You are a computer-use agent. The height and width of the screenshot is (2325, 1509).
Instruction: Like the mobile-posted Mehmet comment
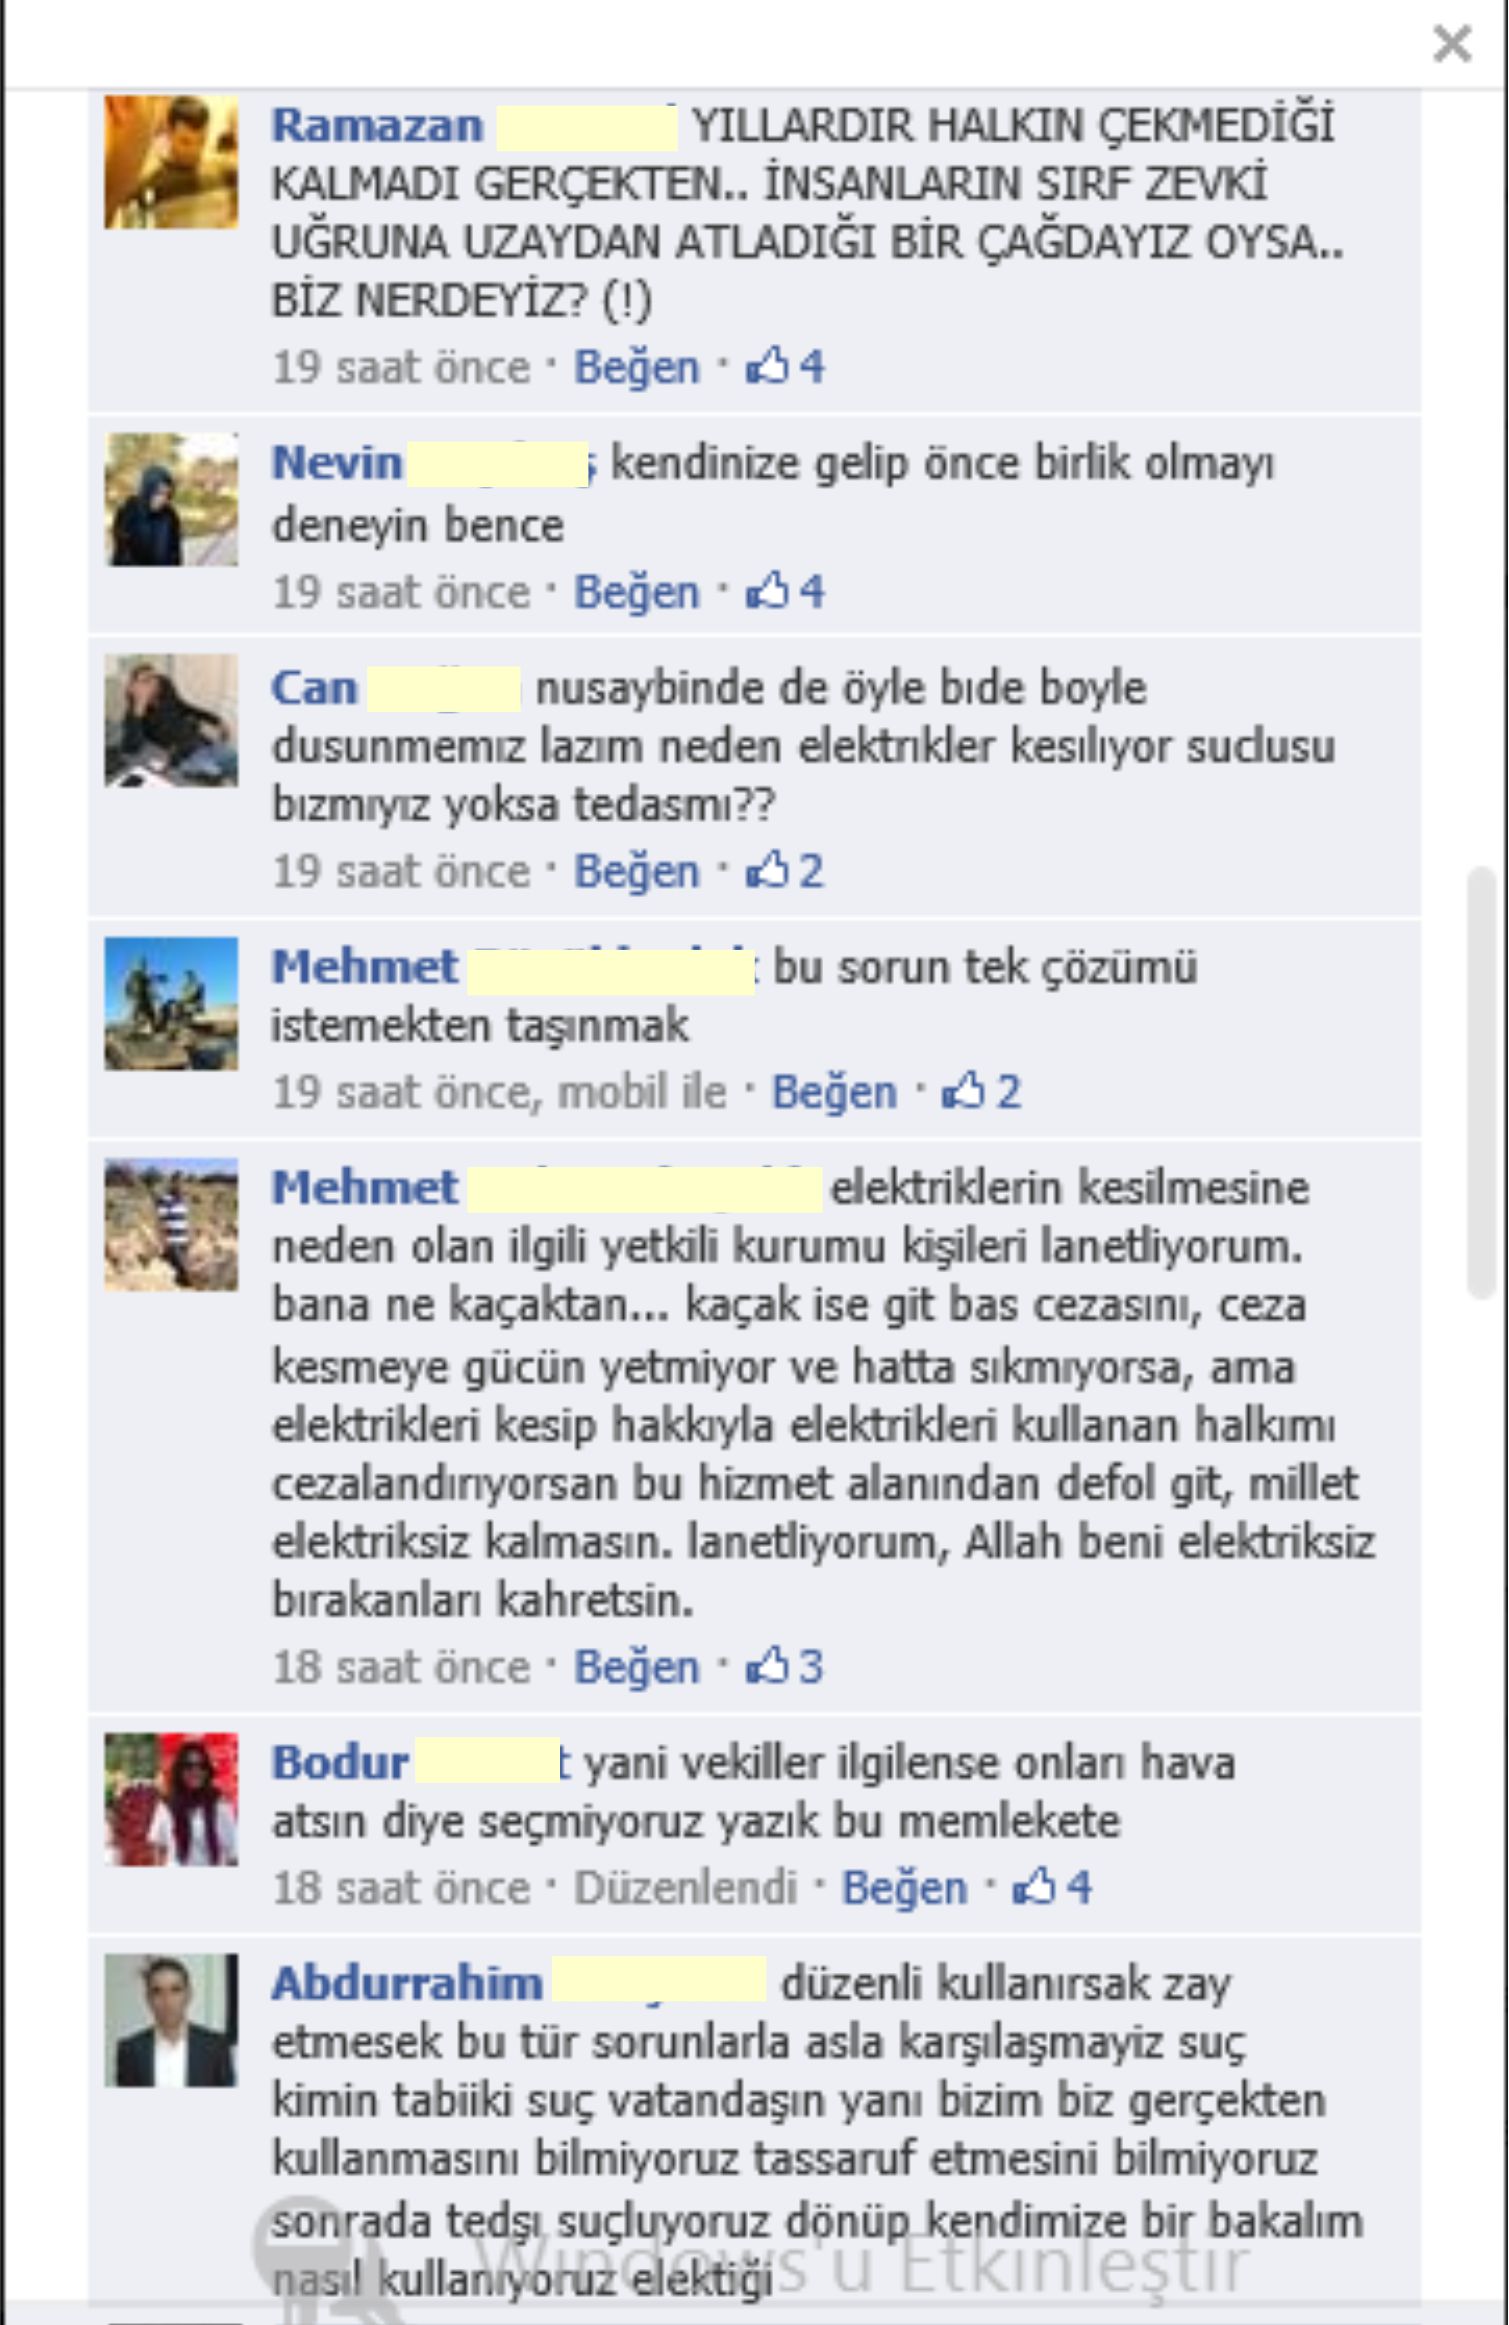pos(834,1091)
